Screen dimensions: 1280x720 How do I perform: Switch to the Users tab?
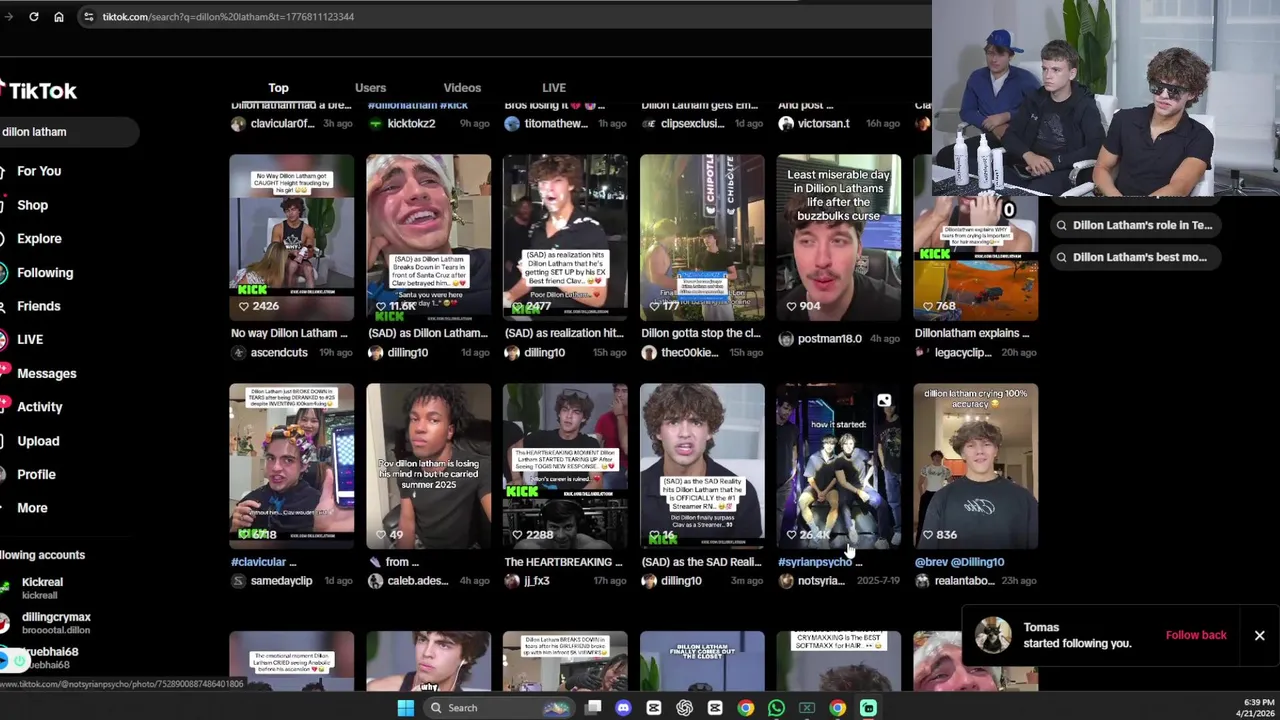coord(370,88)
